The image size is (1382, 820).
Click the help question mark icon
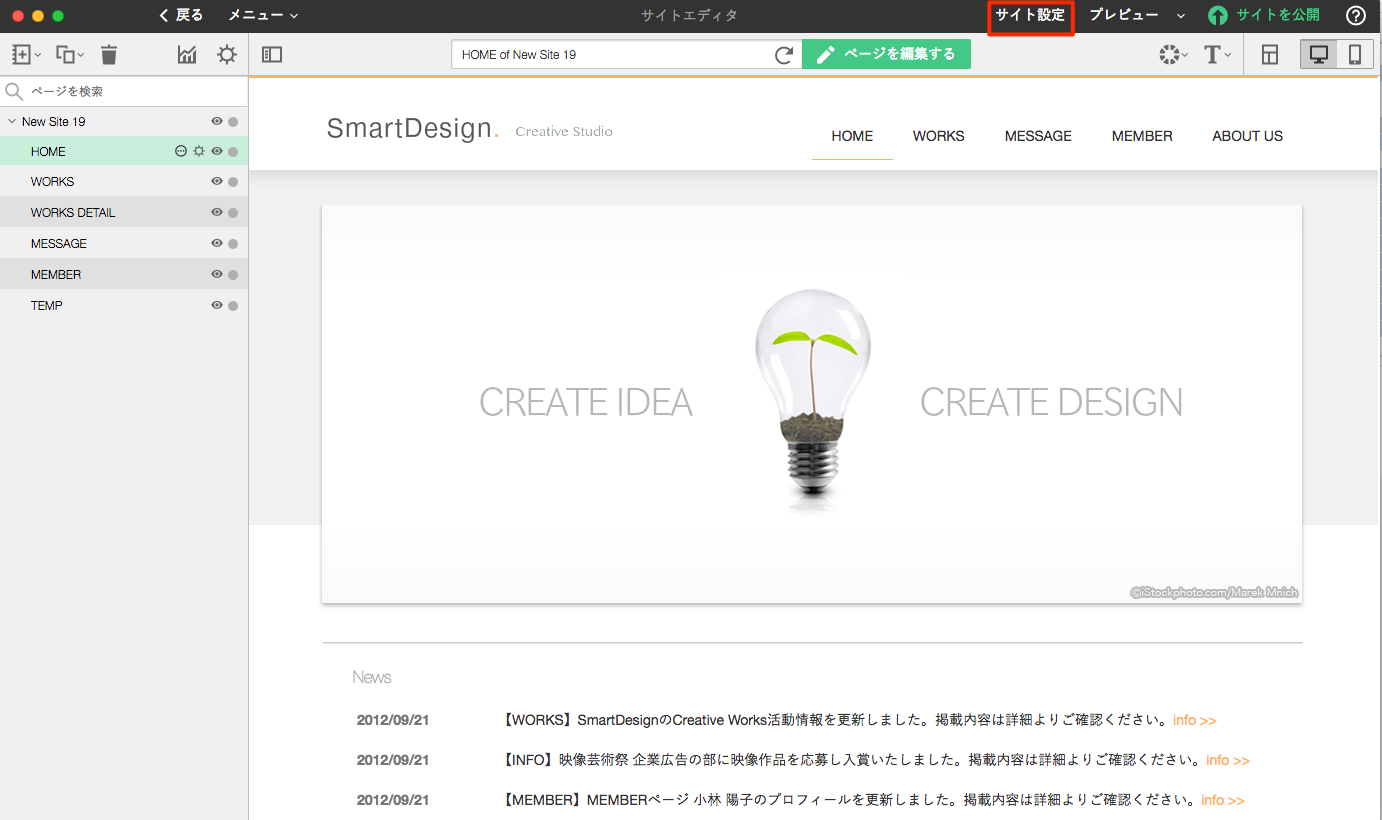point(1356,15)
